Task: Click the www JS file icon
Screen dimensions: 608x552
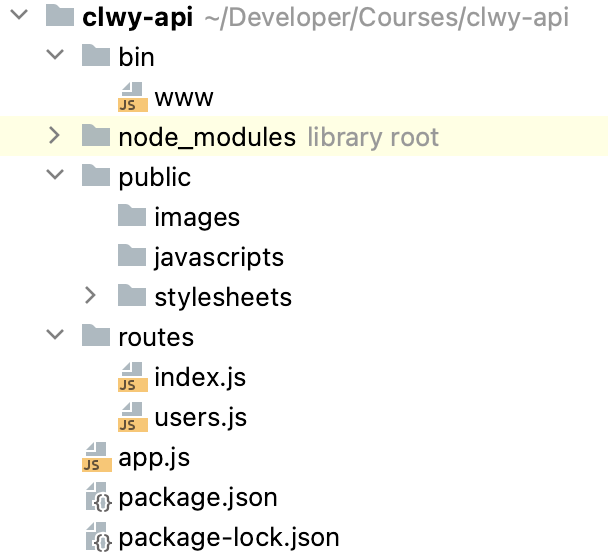Action: click(x=133, y=97)
